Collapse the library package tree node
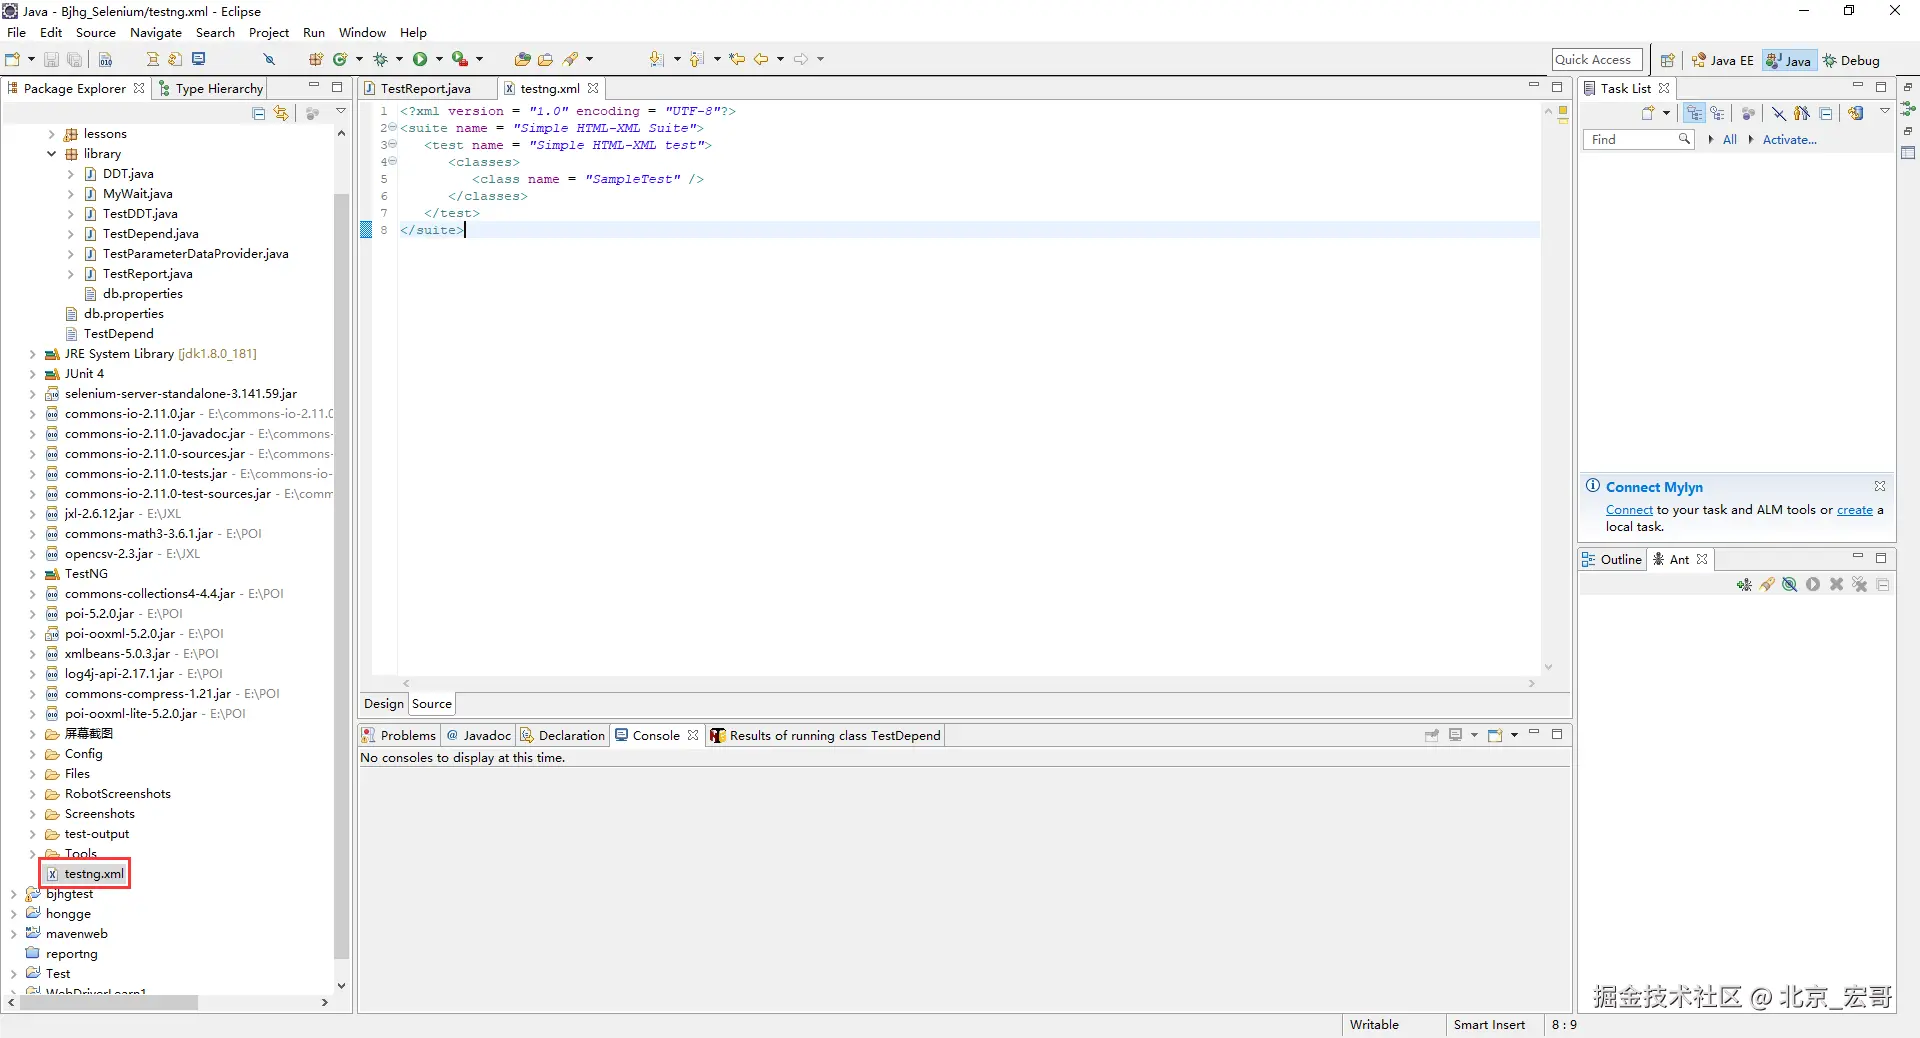This screenshot has height=1038, width=1920. pos(52,154)
